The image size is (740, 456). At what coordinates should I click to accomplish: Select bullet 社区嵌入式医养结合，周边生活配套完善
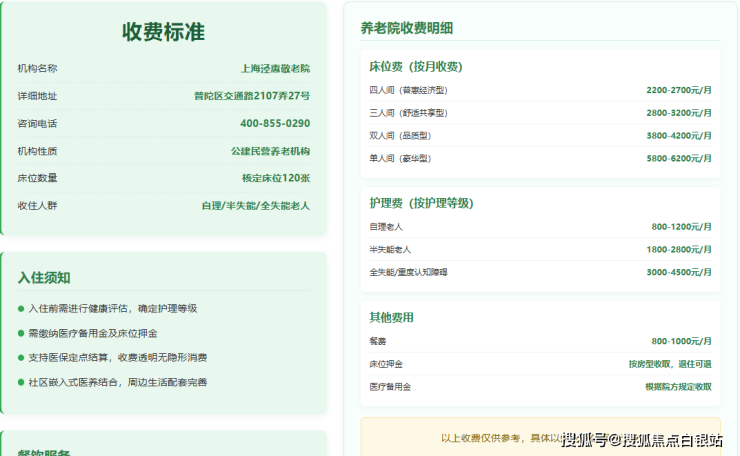118,382
